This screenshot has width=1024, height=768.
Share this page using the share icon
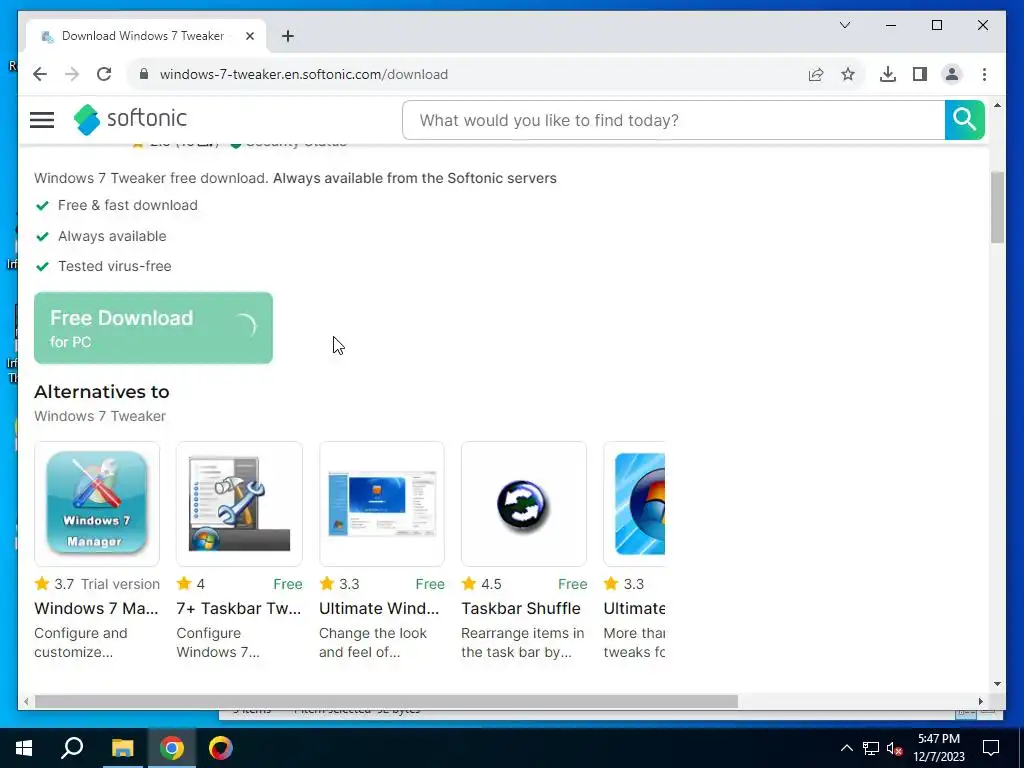click(816, 74)
